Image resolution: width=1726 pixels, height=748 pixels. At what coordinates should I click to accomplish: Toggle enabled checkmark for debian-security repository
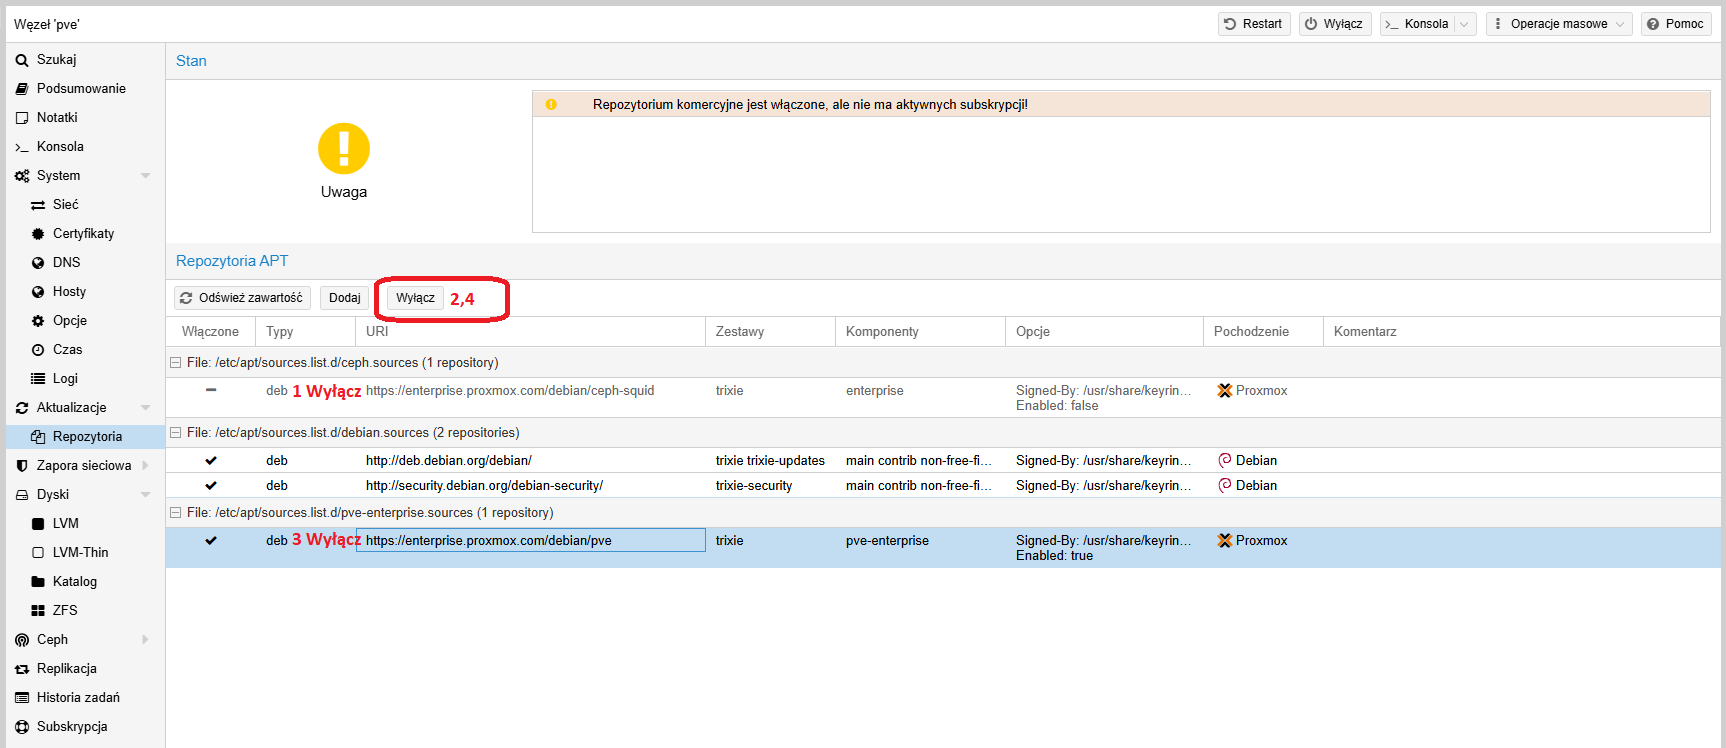pos(211,486)
